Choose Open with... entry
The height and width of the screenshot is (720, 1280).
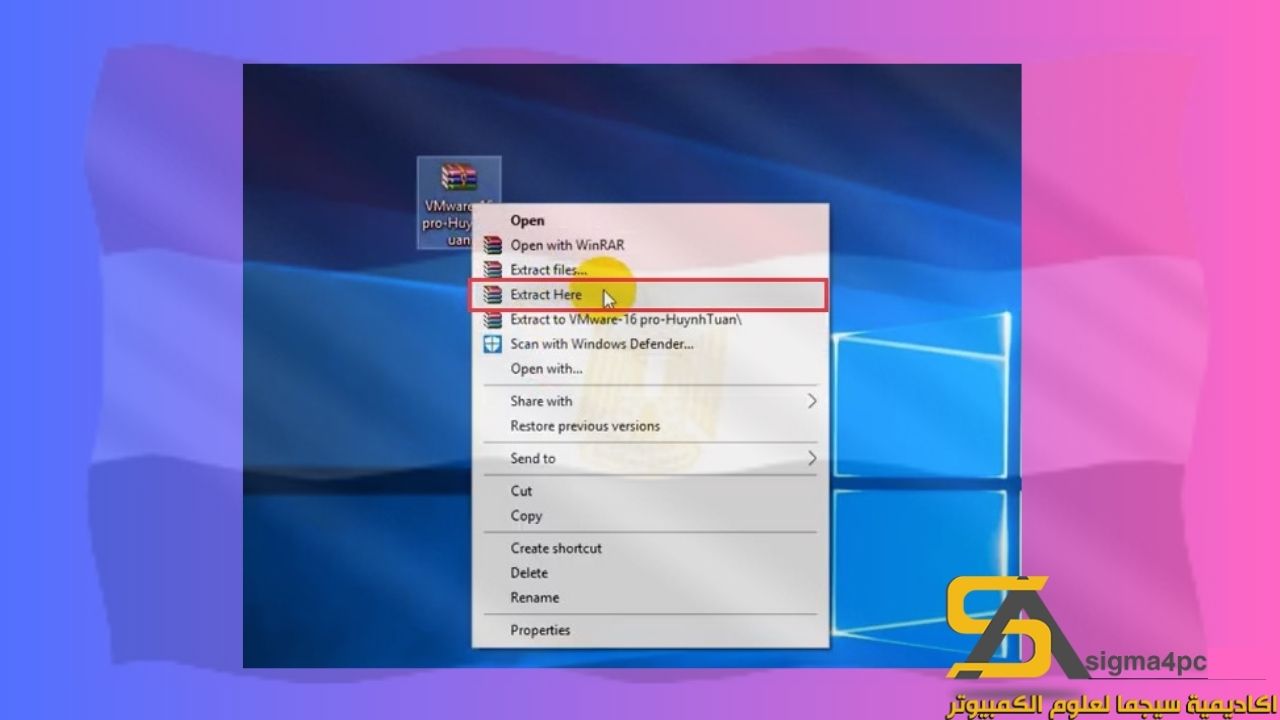546,369
